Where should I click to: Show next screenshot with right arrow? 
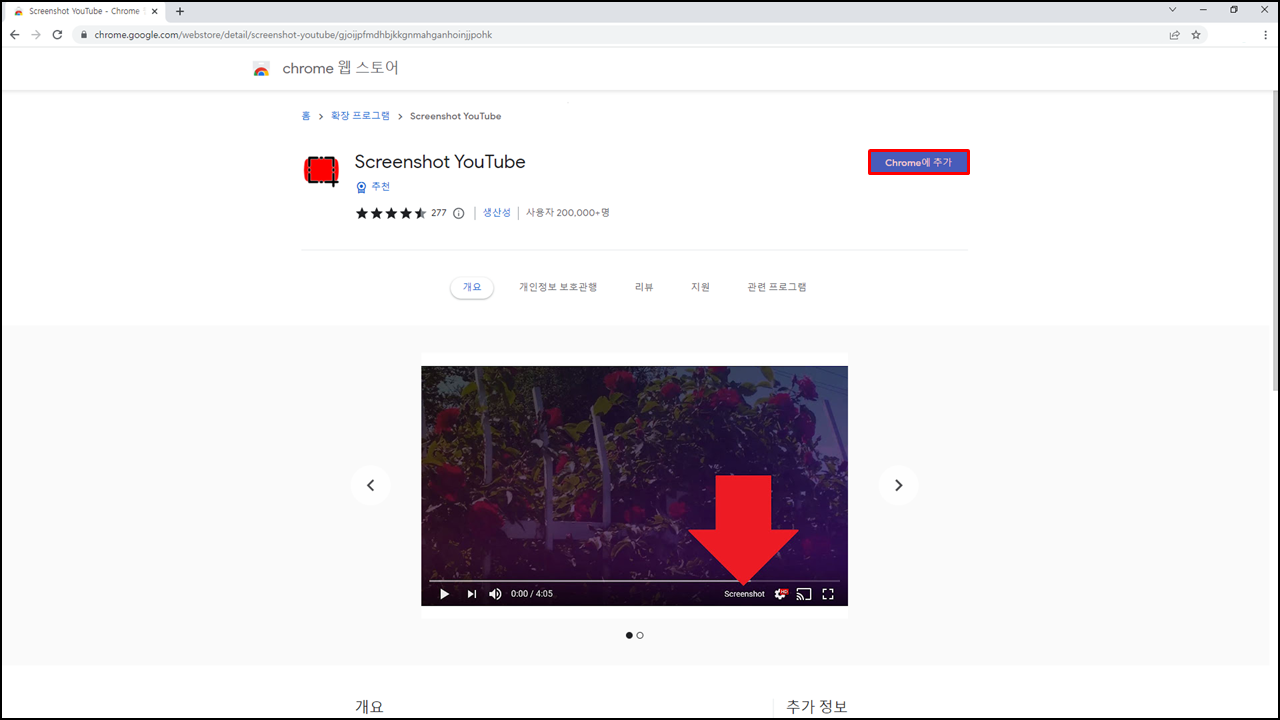tap(898, 485)
